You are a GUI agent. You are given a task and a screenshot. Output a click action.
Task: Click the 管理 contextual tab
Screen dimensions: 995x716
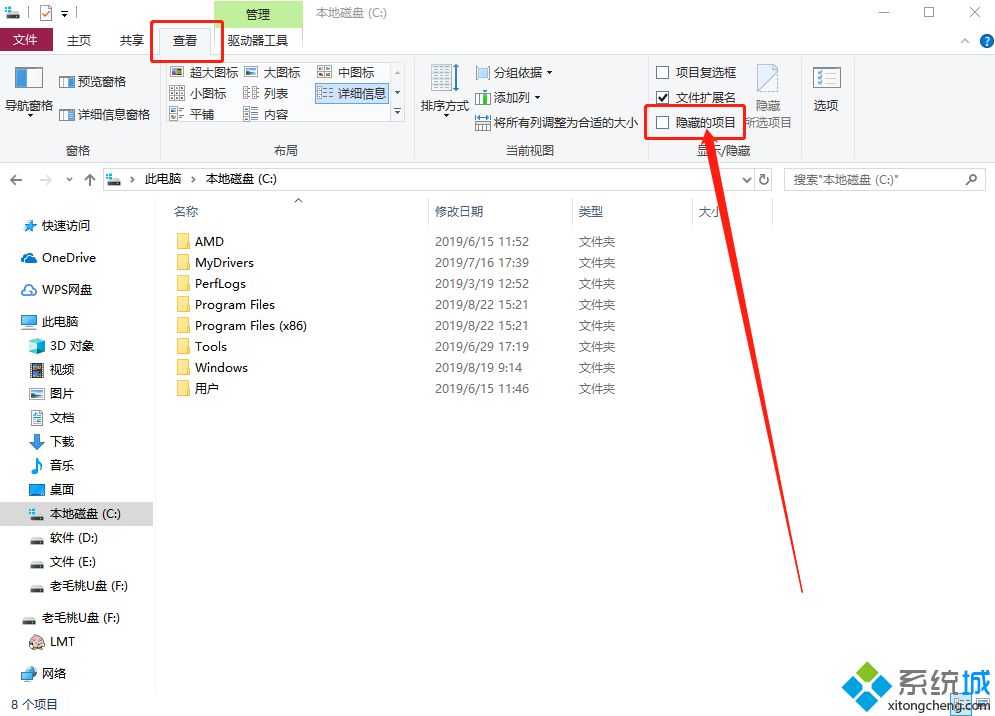point(258,14)
